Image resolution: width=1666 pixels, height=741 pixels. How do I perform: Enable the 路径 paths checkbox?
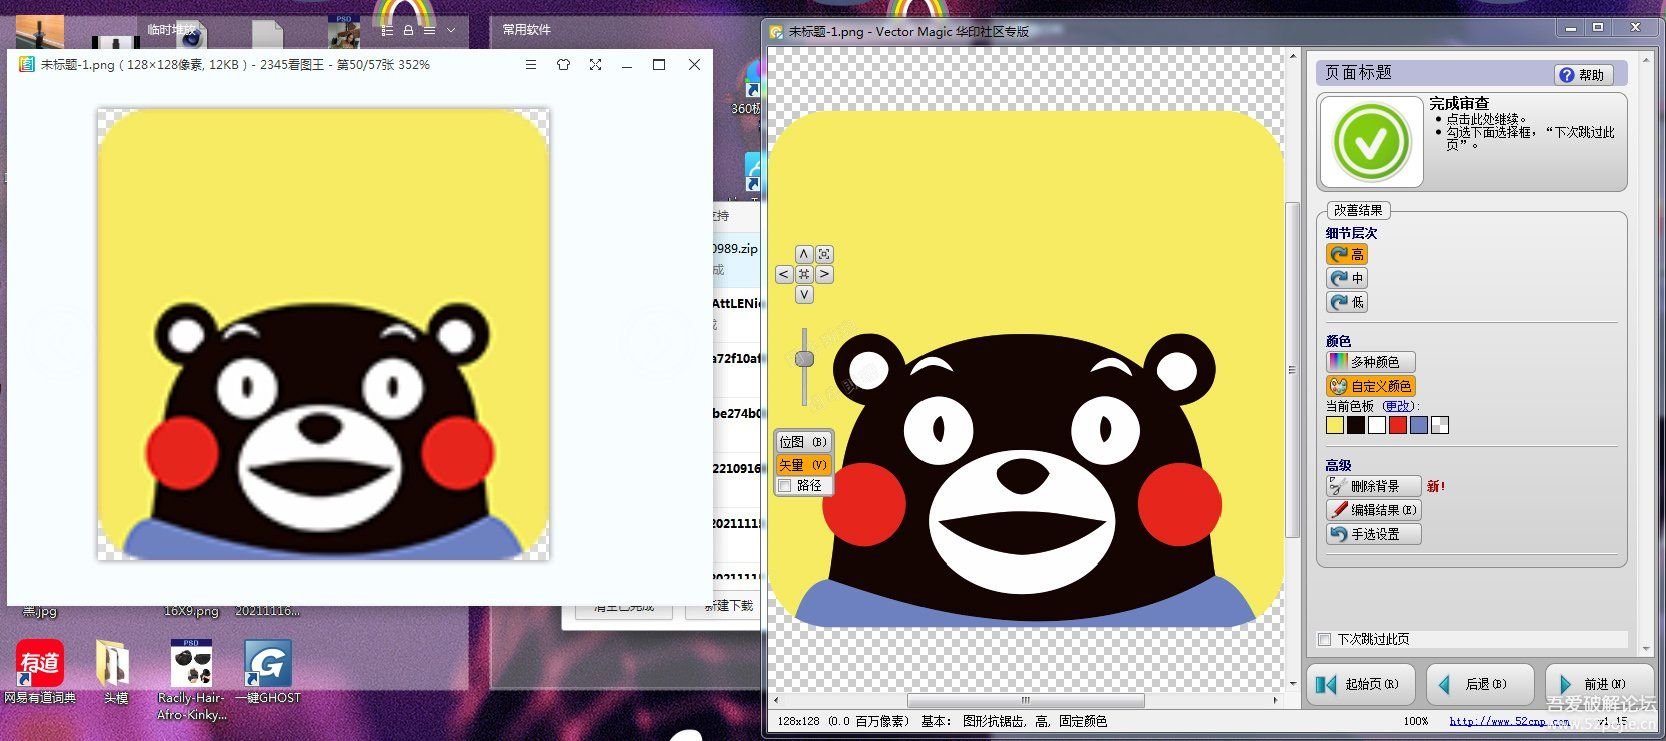pyautogui.click(x=785, y=486)
